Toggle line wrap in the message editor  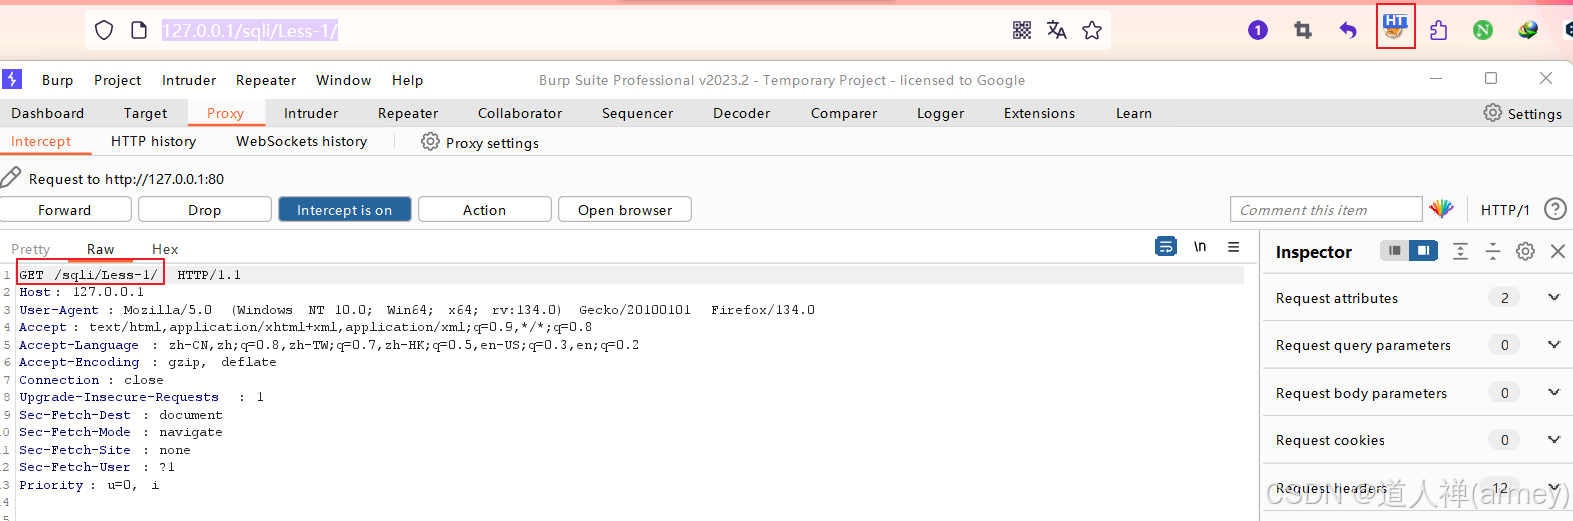tap(1166, 246)
